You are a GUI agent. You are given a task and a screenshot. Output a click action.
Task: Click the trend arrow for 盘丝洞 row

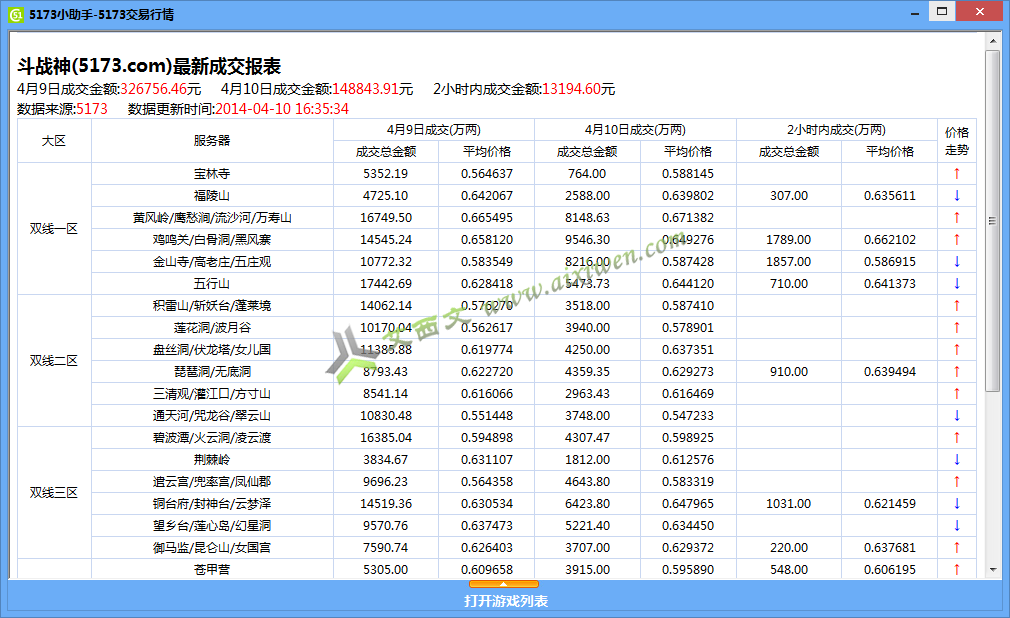(957, 349)
